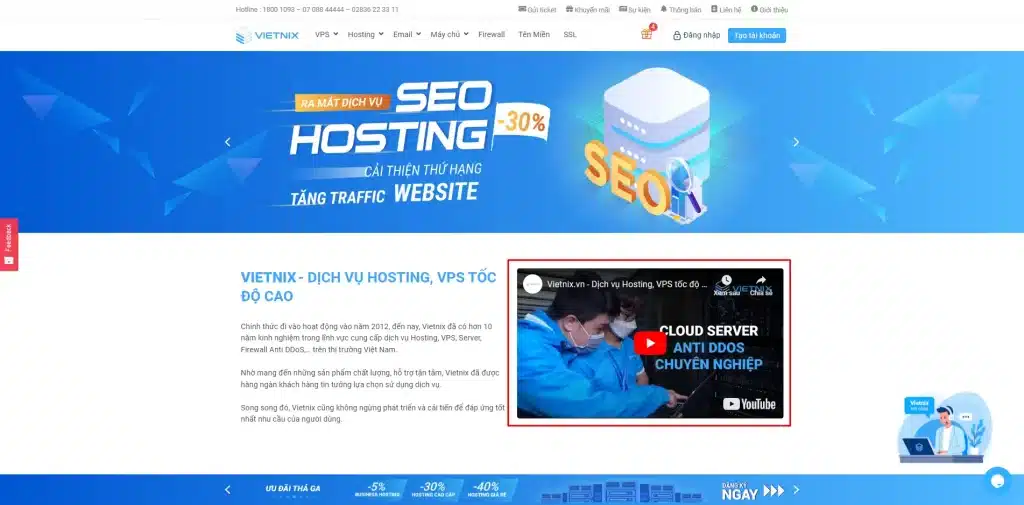Open the Tên Miền menu item
The height and width of the screenshot is (505, 1024).
(x=534, y=35)
